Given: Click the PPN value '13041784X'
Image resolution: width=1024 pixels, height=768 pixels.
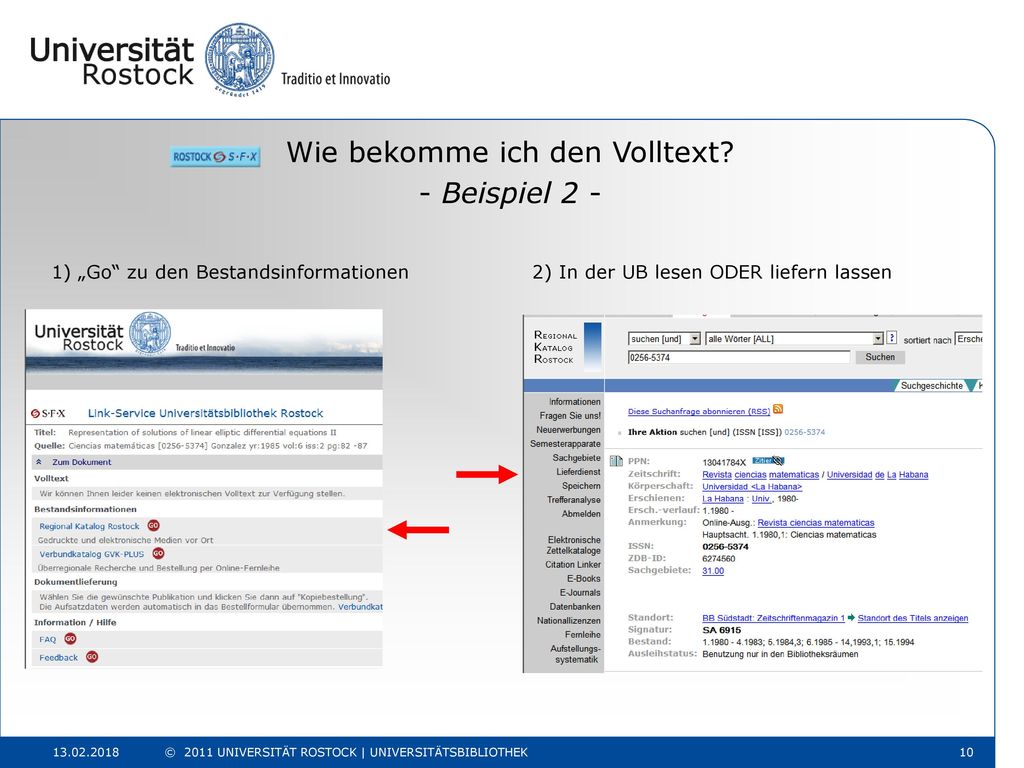Looking at the screenshot, I should (724, 462).
